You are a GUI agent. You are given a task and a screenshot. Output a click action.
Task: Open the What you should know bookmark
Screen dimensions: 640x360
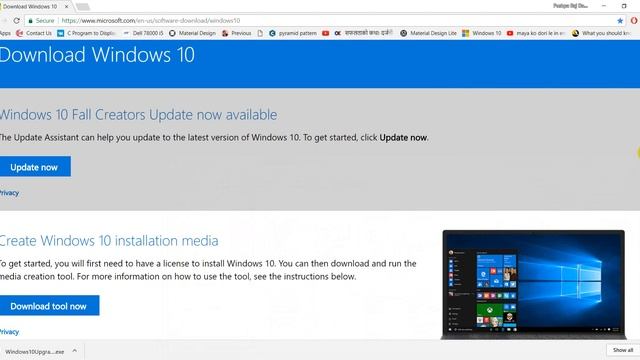[x=601, y=33]
